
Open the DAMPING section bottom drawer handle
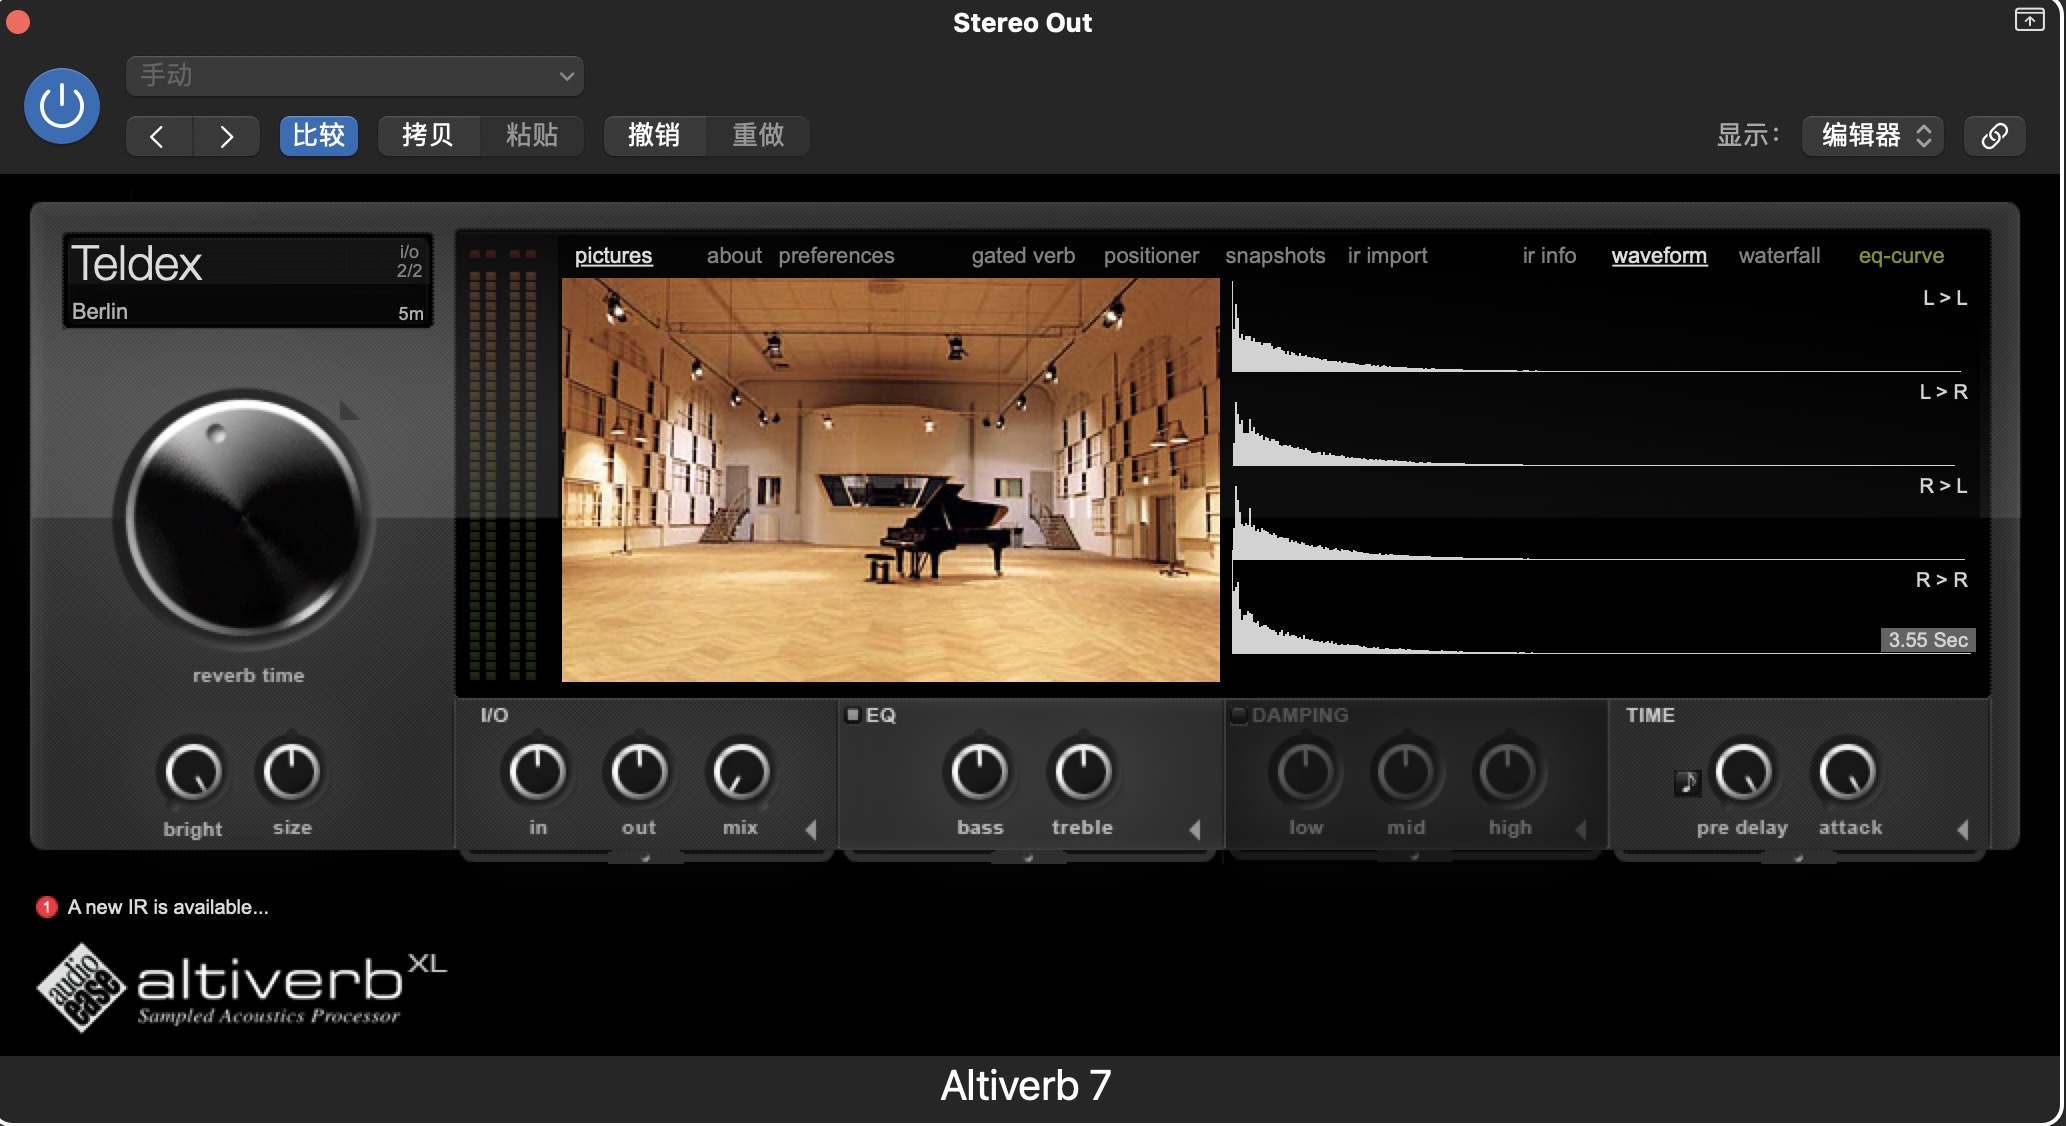coord(1414,857)
